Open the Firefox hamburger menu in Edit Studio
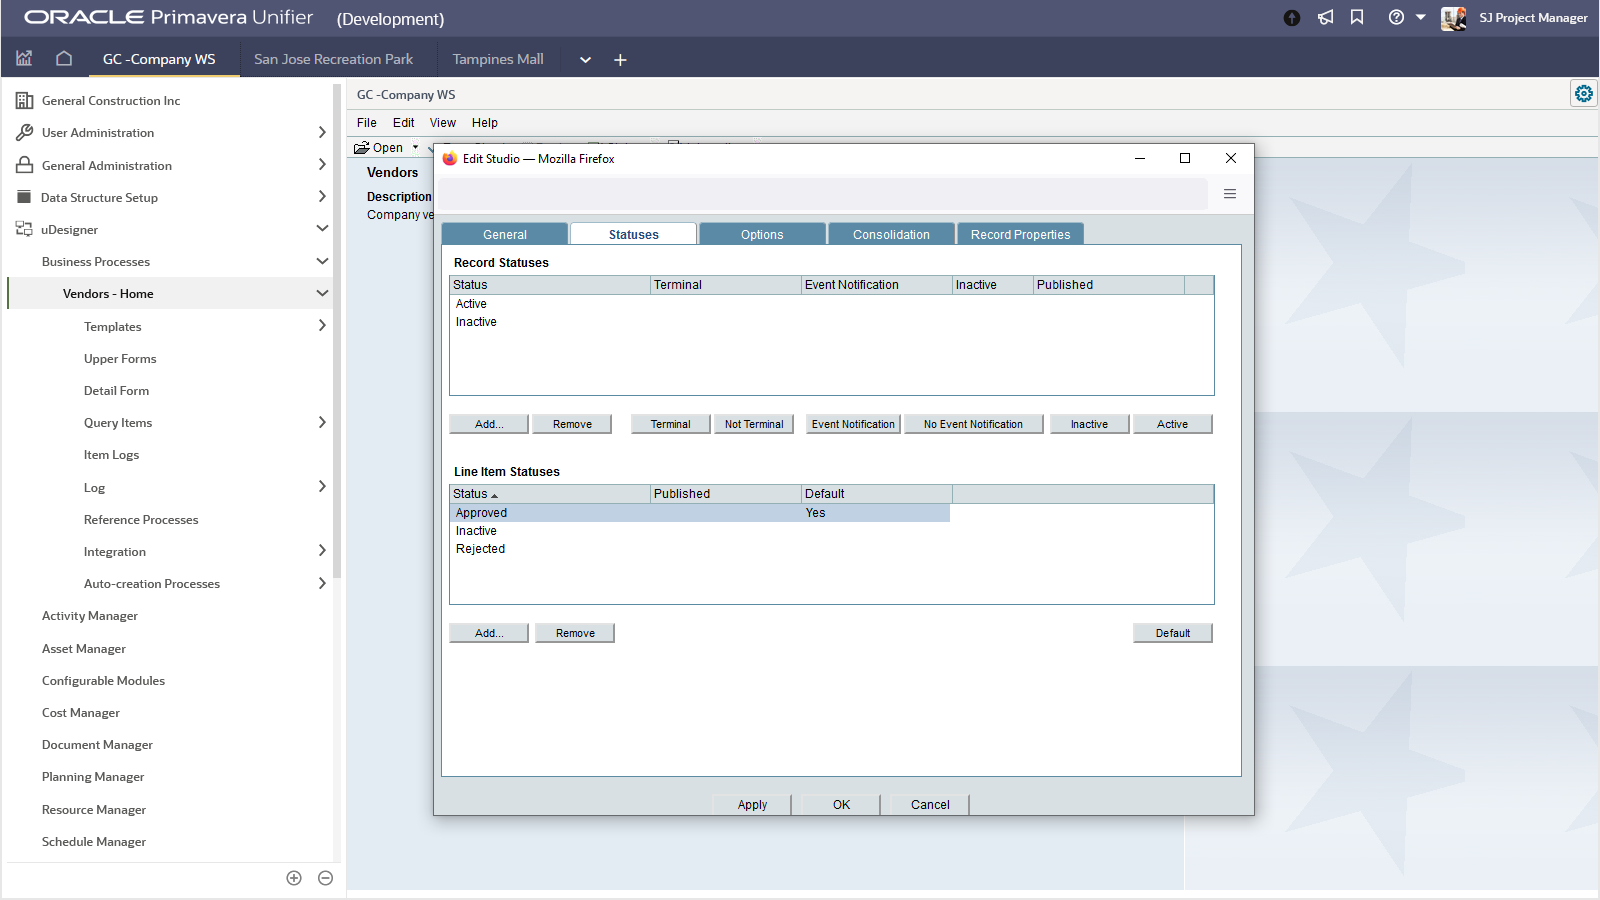 1230,194
